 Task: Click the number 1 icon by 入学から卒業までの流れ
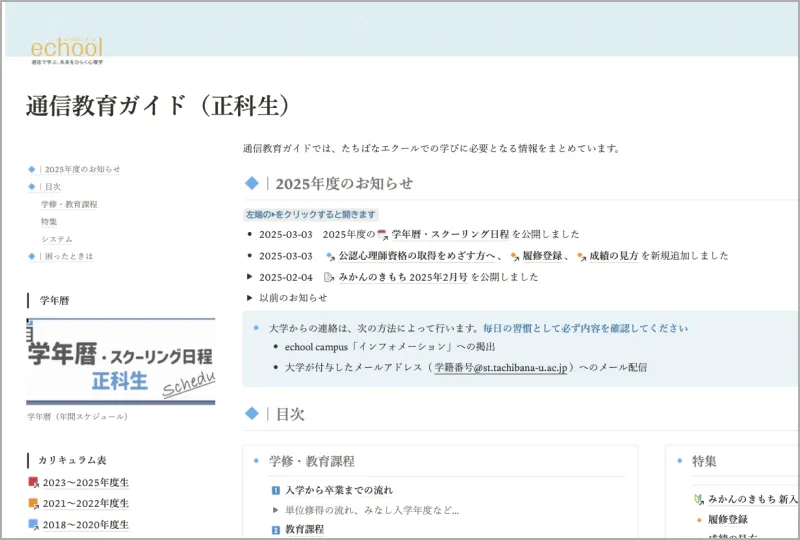coord(276,490)
